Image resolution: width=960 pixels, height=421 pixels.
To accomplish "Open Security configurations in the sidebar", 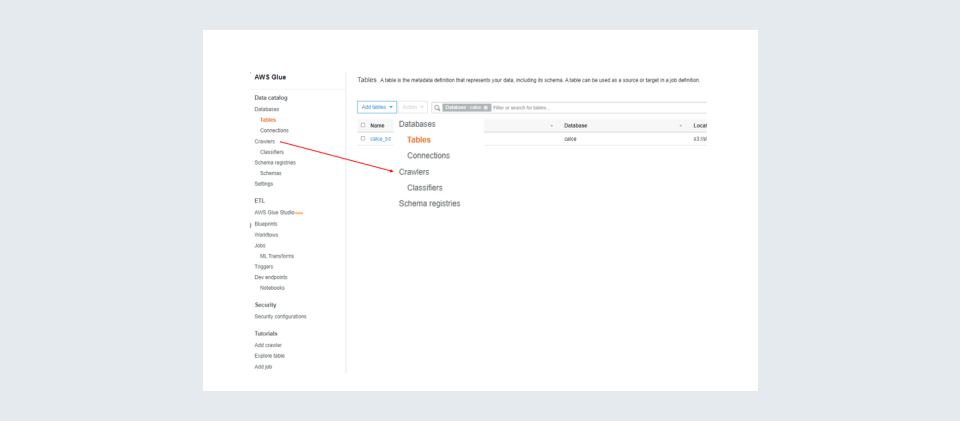I will 280,316.
